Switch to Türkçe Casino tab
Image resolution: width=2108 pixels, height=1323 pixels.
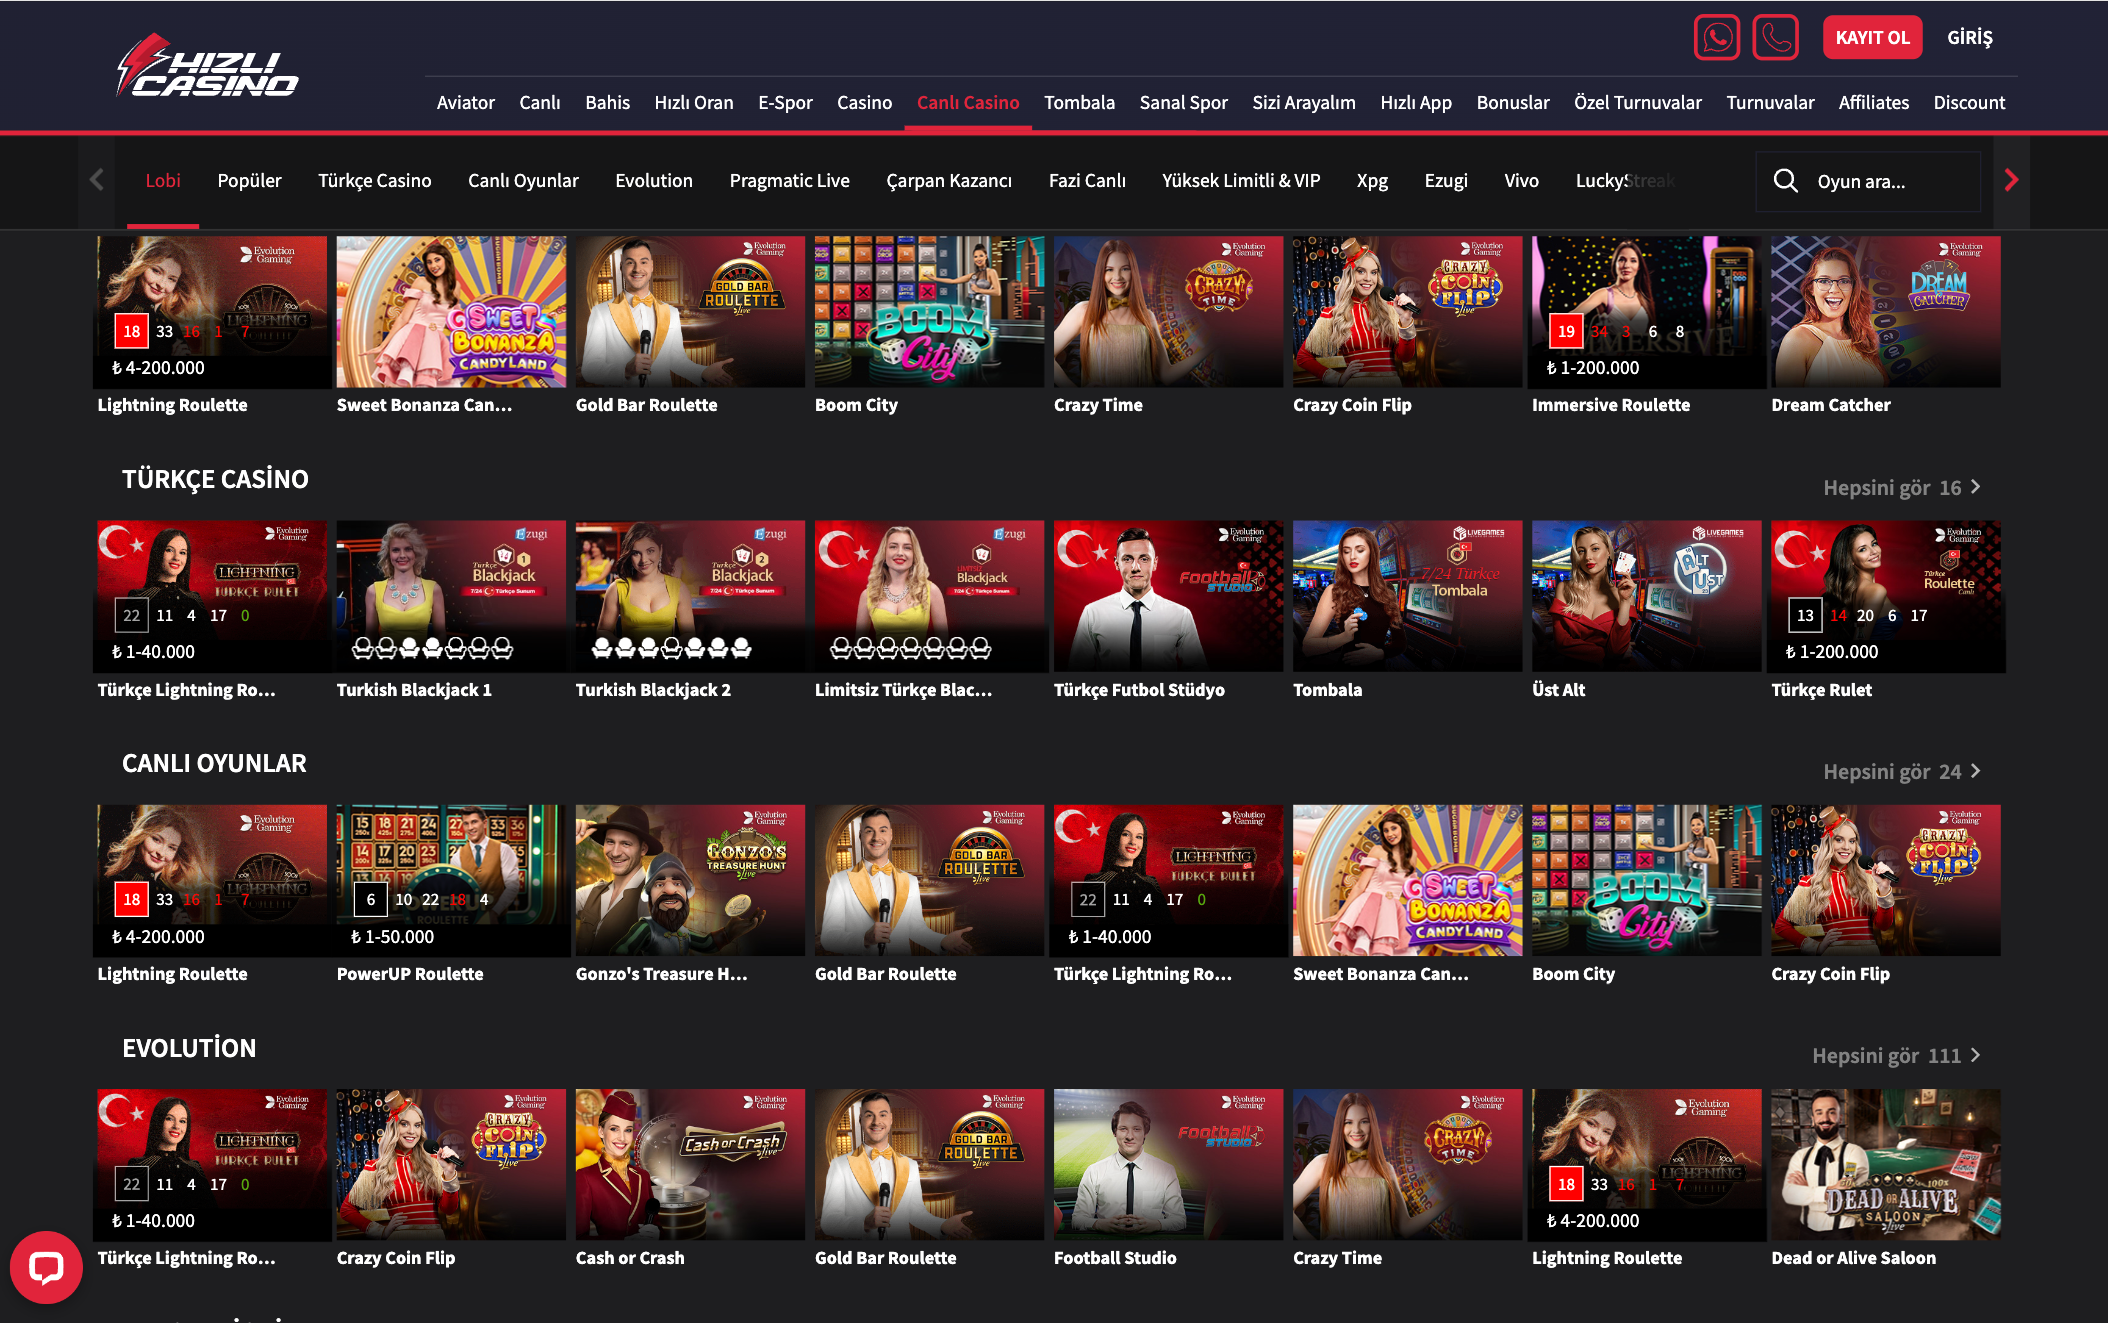(374, 181)
